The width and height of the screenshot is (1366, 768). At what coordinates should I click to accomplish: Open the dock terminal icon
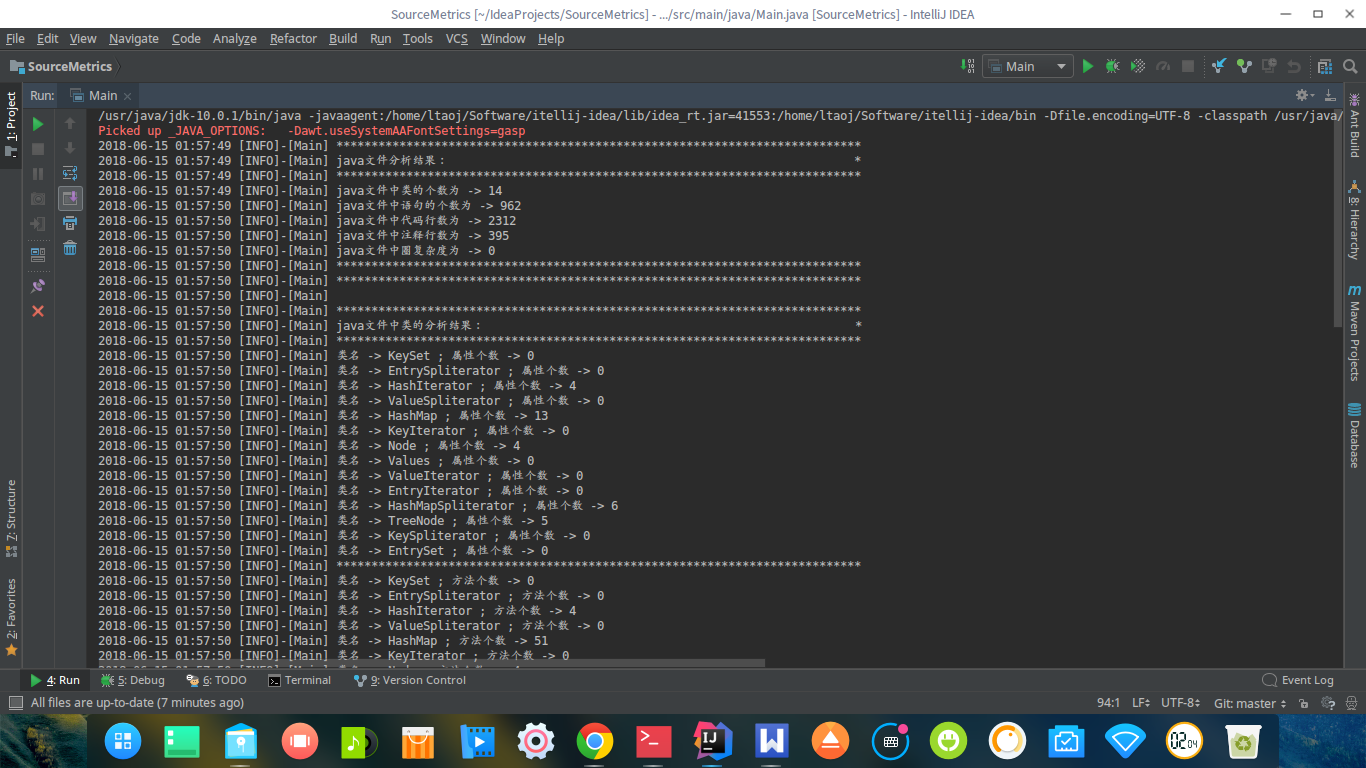pos(654,741)
